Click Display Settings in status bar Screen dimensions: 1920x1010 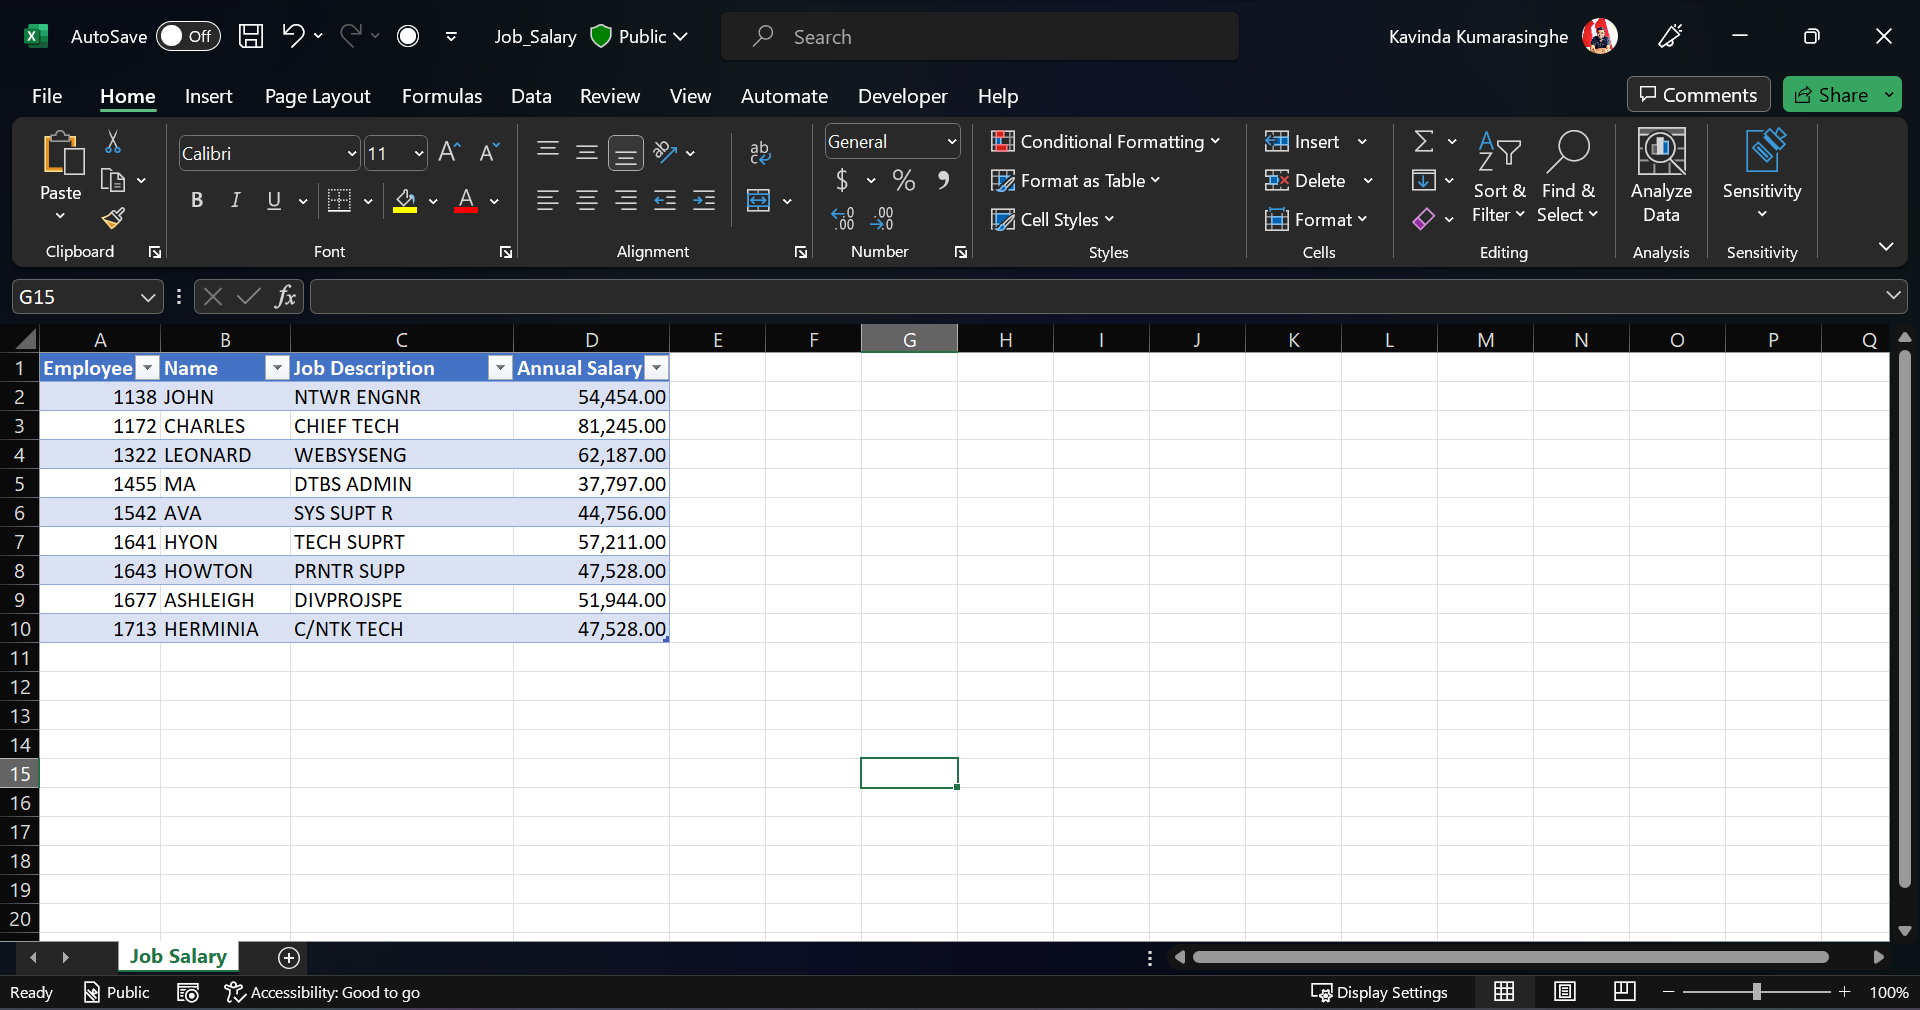point(1379,992)
